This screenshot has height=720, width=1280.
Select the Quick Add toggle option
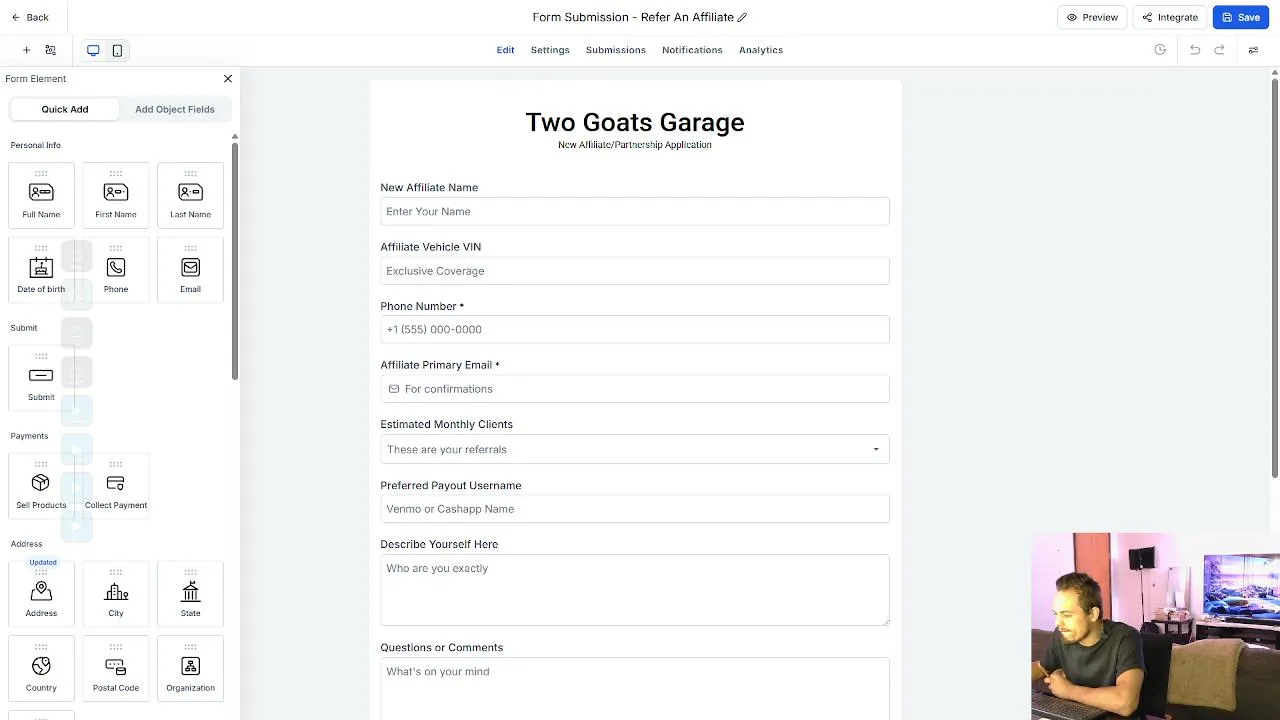pos(65,109)
